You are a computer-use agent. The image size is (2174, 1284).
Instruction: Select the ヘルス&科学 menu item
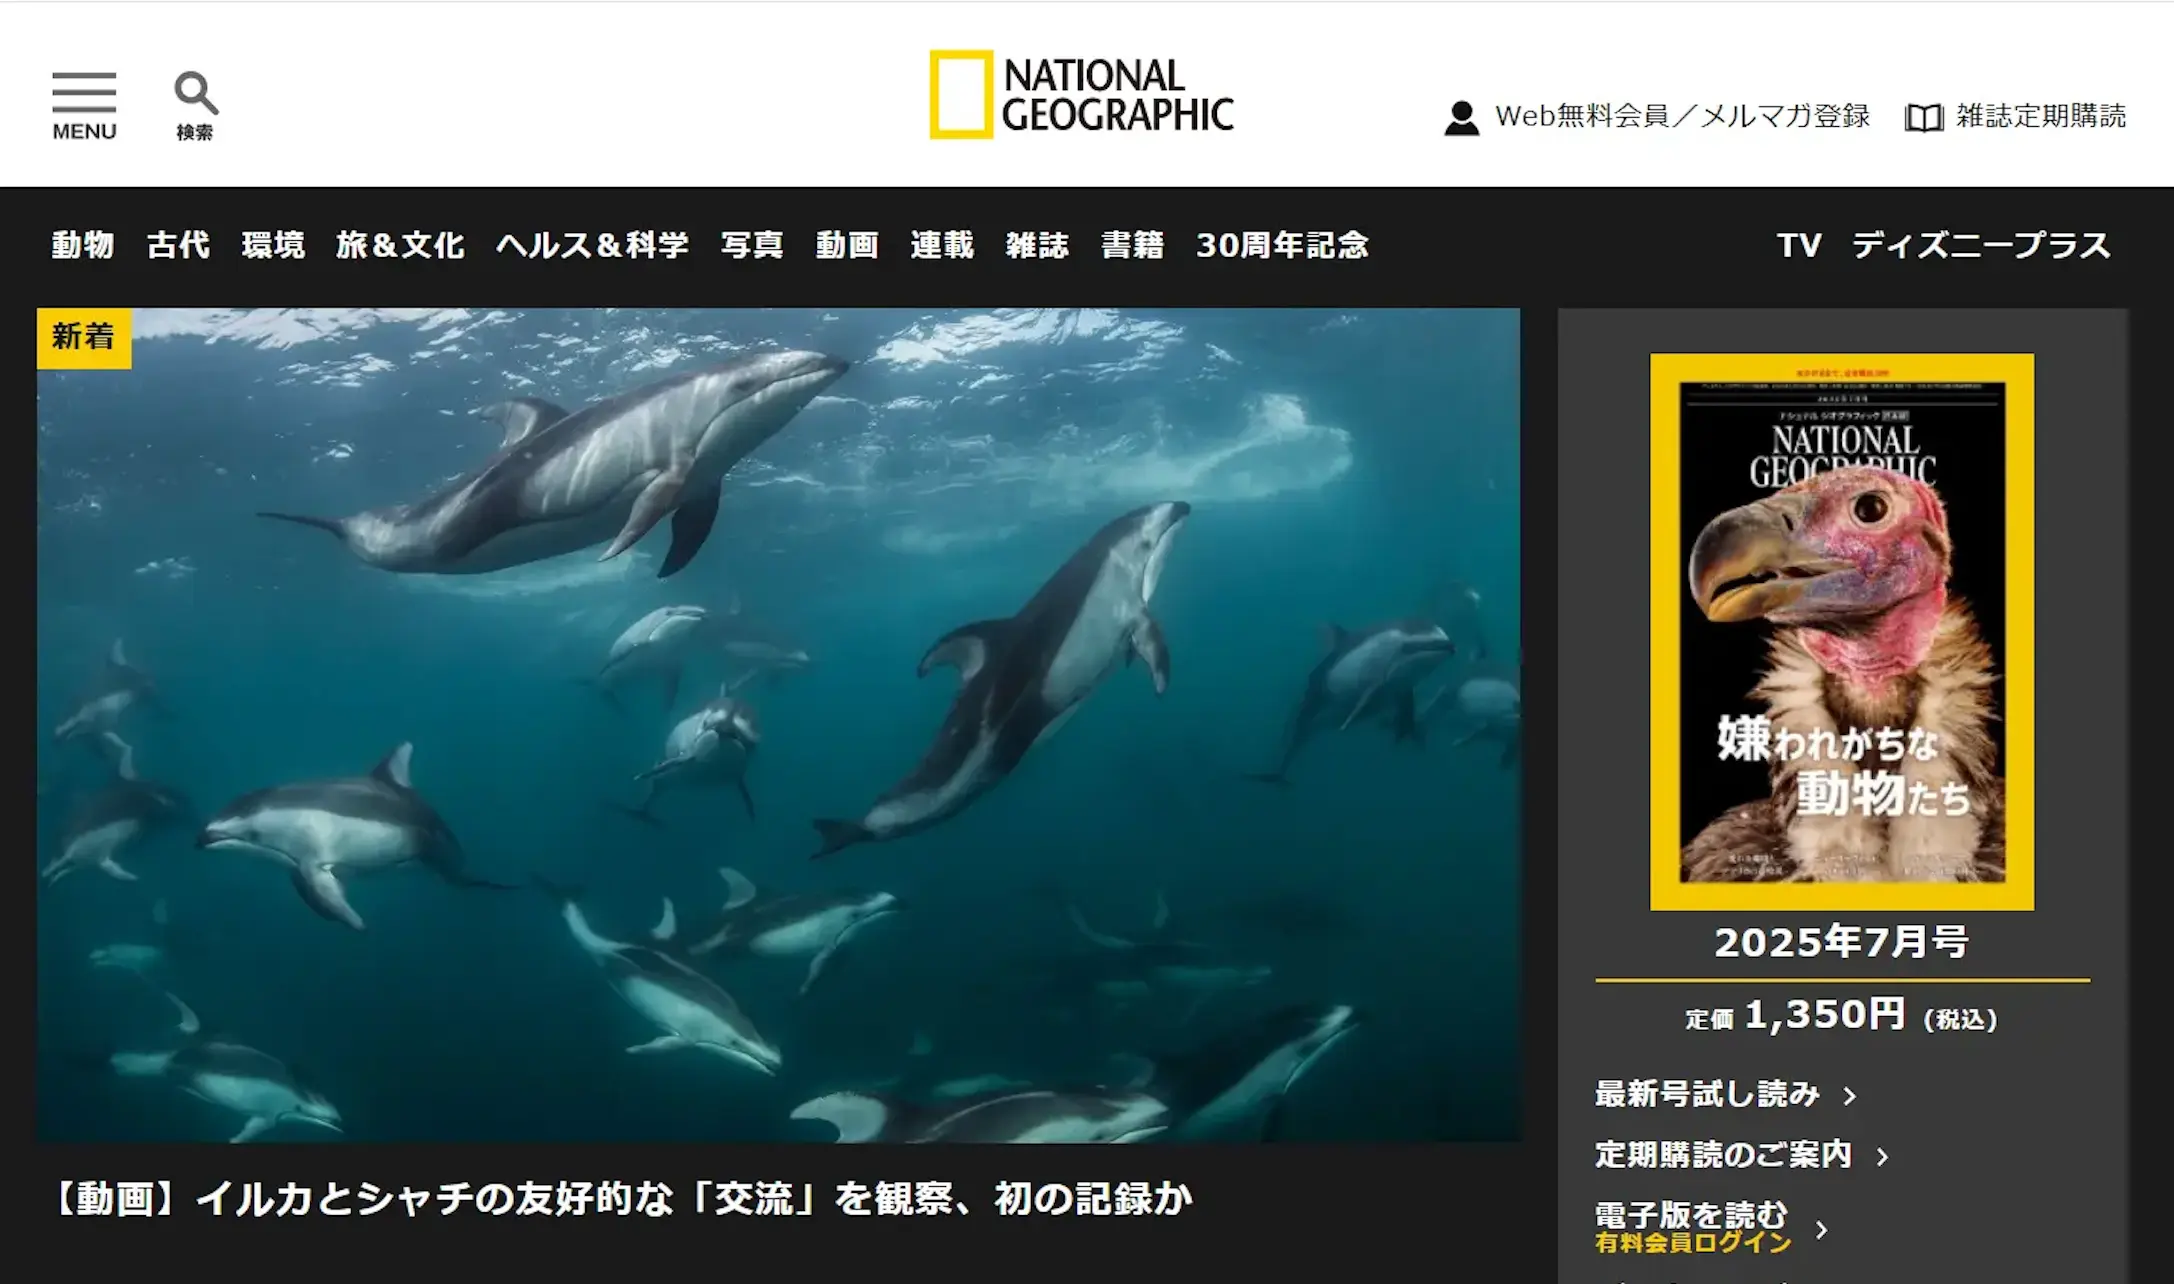(592, 245)
